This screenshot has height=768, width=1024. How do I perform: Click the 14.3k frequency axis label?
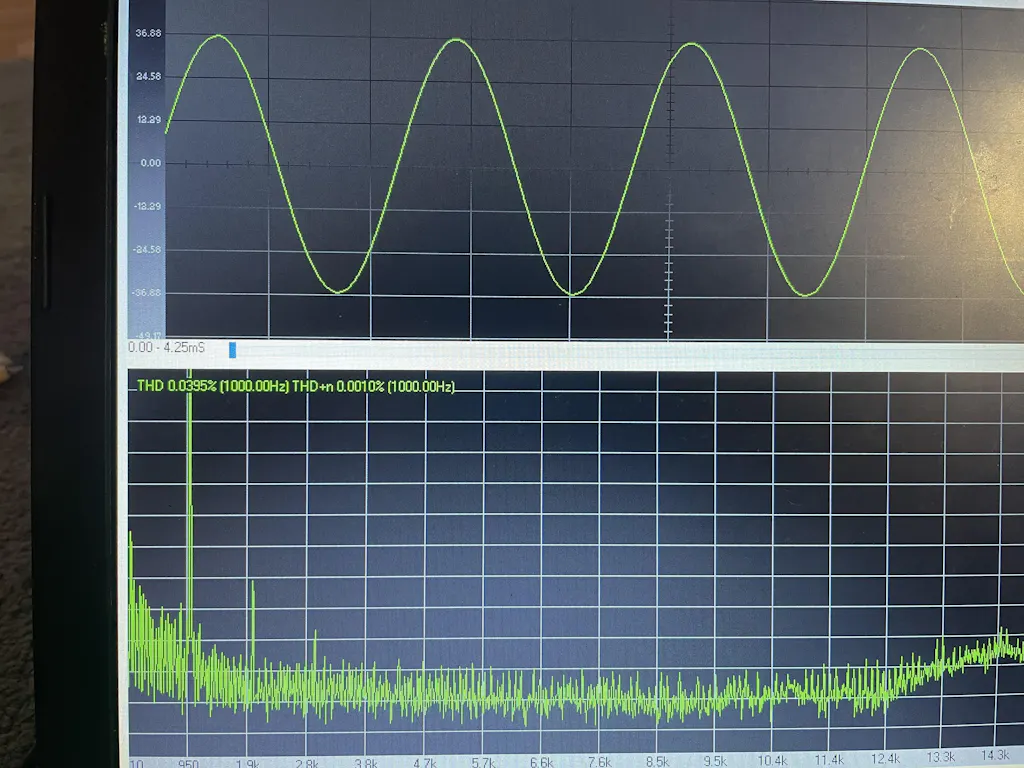click(x=995, y=756)
